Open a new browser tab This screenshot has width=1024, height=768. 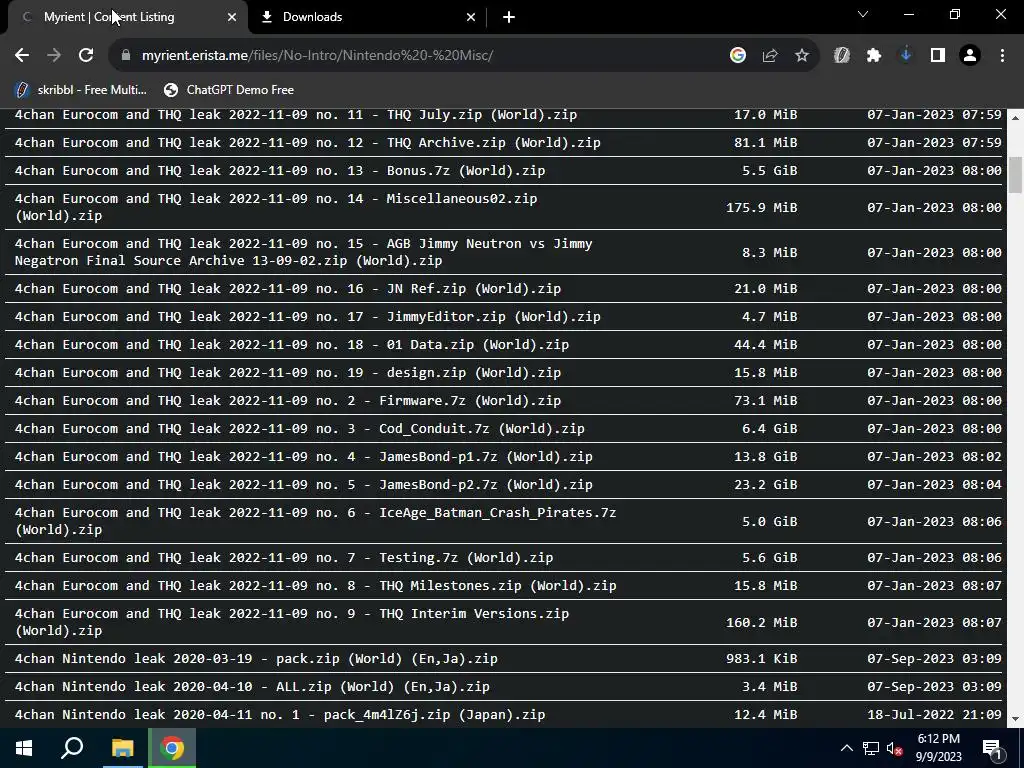tap(509, 17)
